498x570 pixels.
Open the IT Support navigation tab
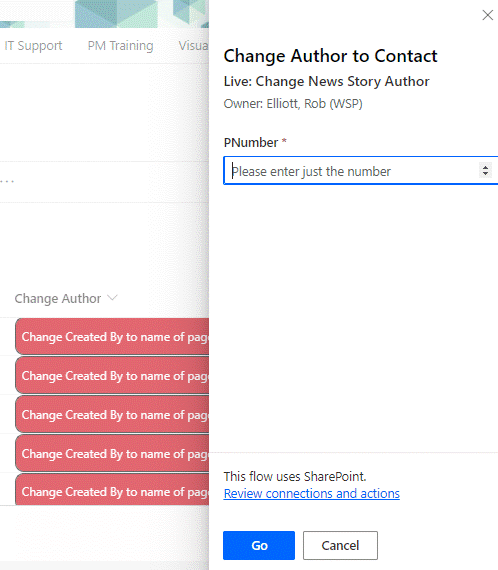(33, 46)
